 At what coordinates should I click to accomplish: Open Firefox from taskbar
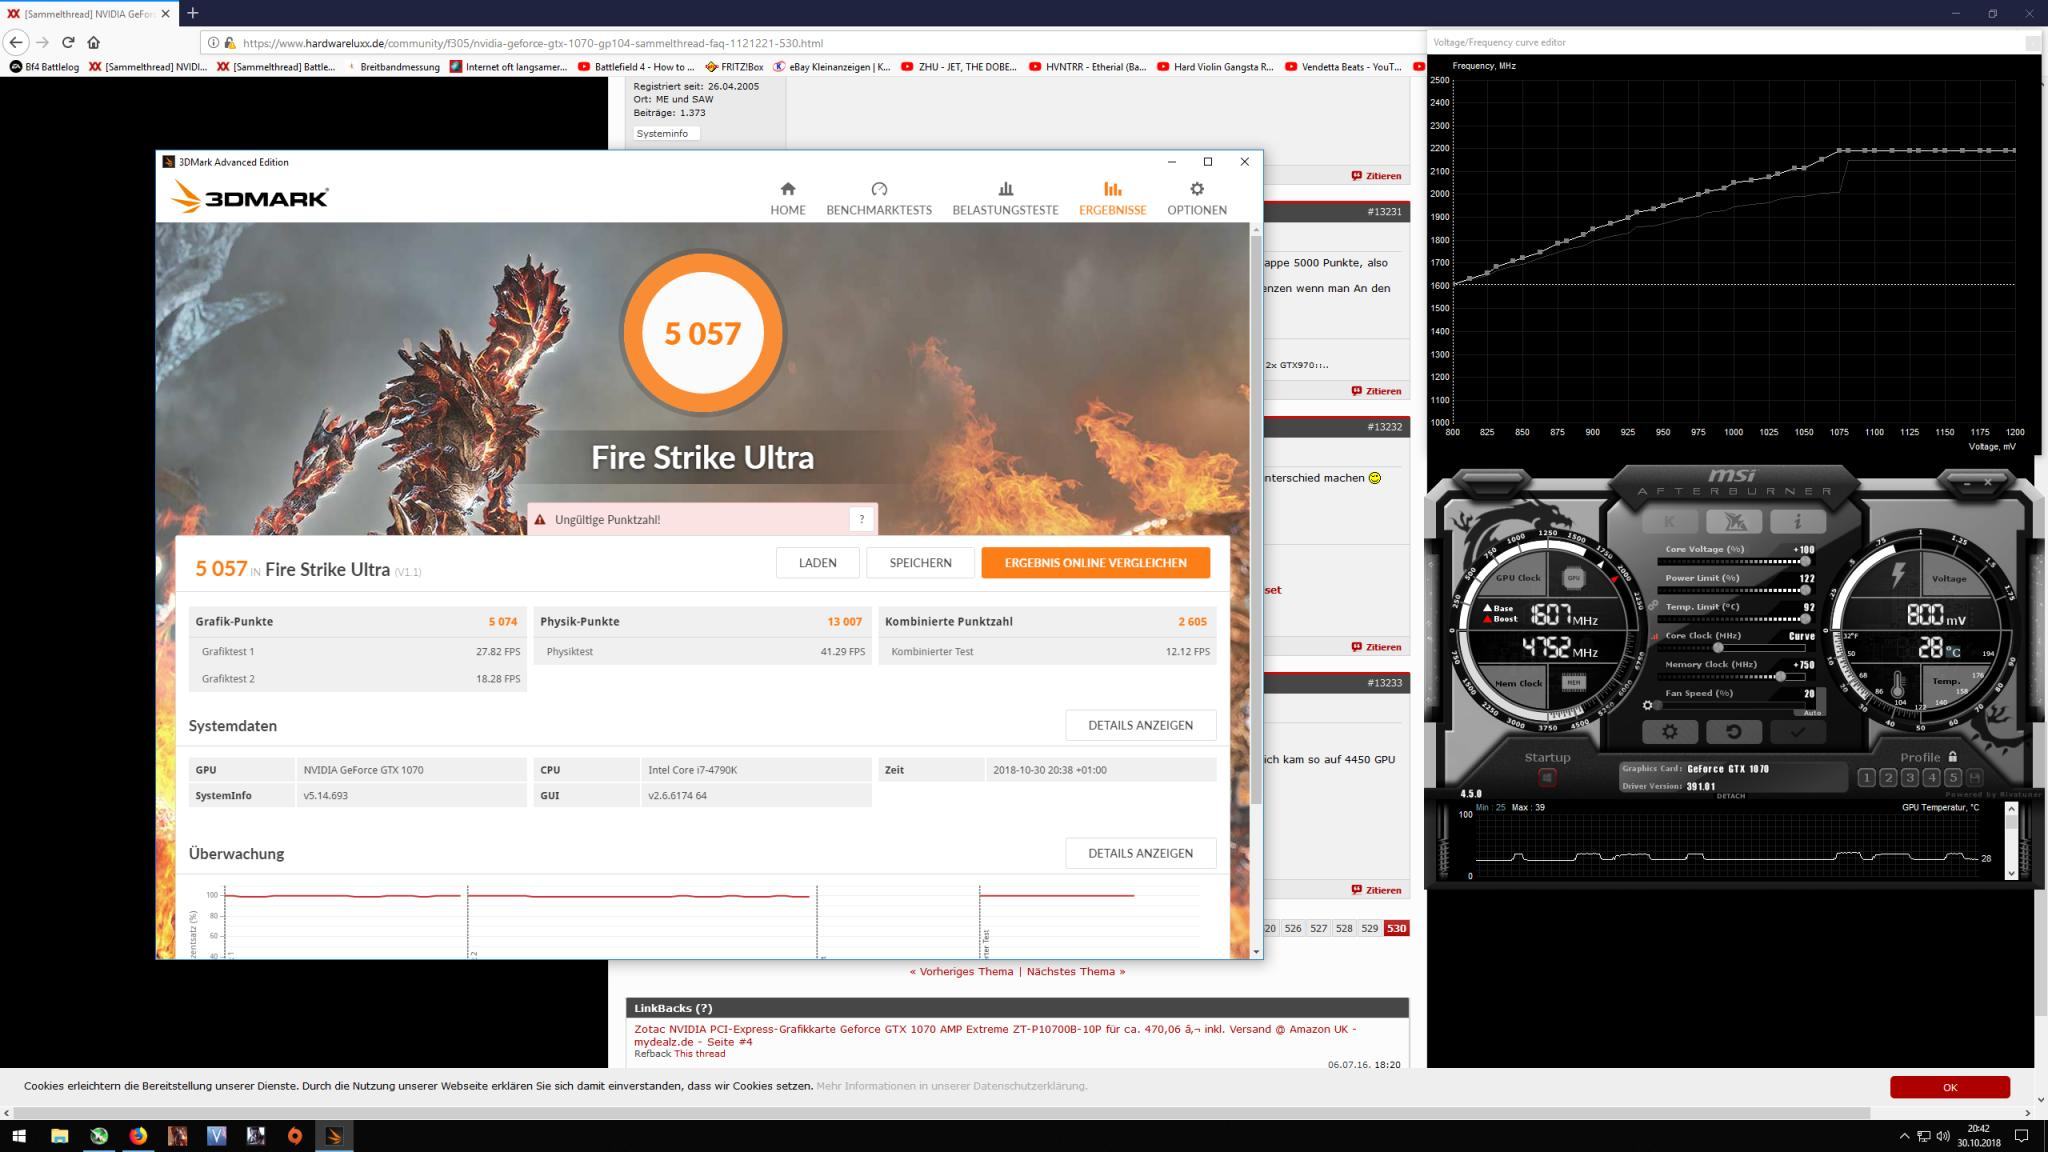click(138, 1136)
